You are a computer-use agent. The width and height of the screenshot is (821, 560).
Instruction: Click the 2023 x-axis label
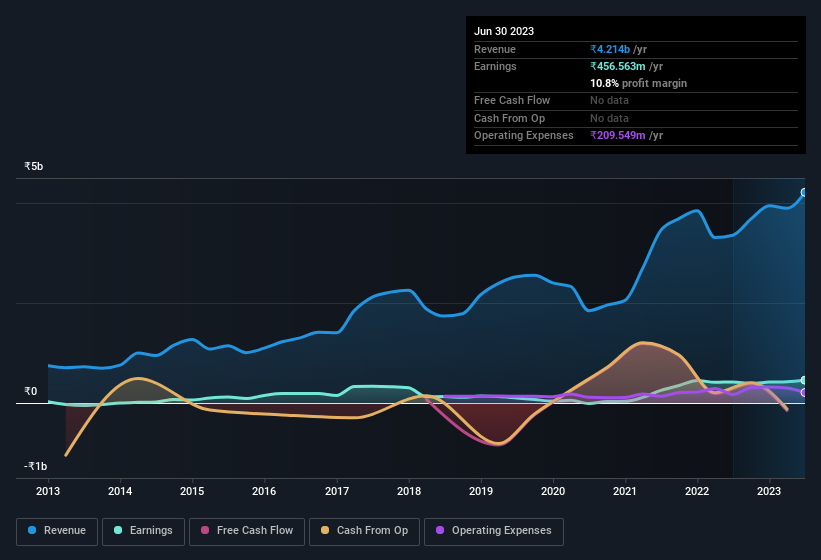(769, 491)
